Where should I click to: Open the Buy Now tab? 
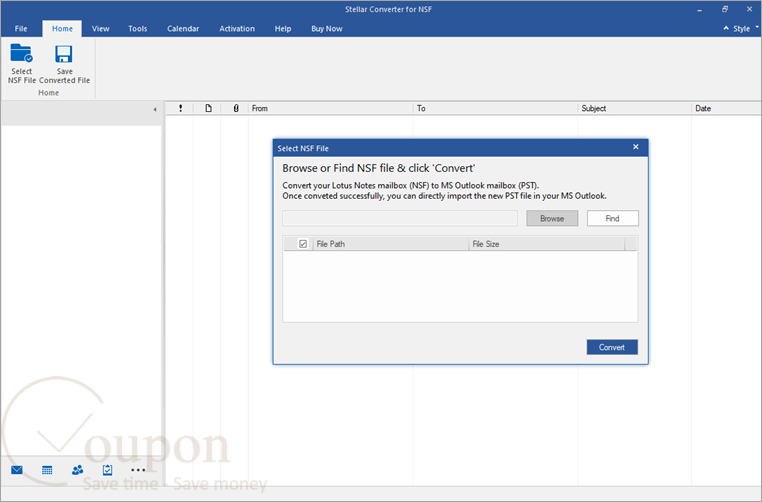327,29
